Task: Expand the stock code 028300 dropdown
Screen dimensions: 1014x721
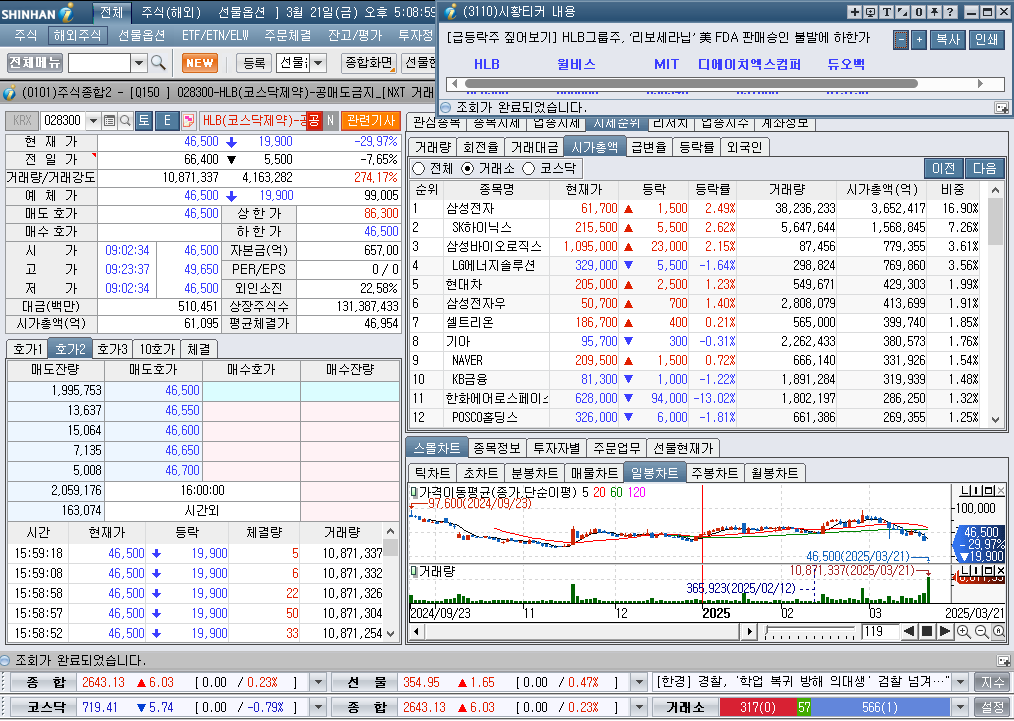Action: coord(93,120)
